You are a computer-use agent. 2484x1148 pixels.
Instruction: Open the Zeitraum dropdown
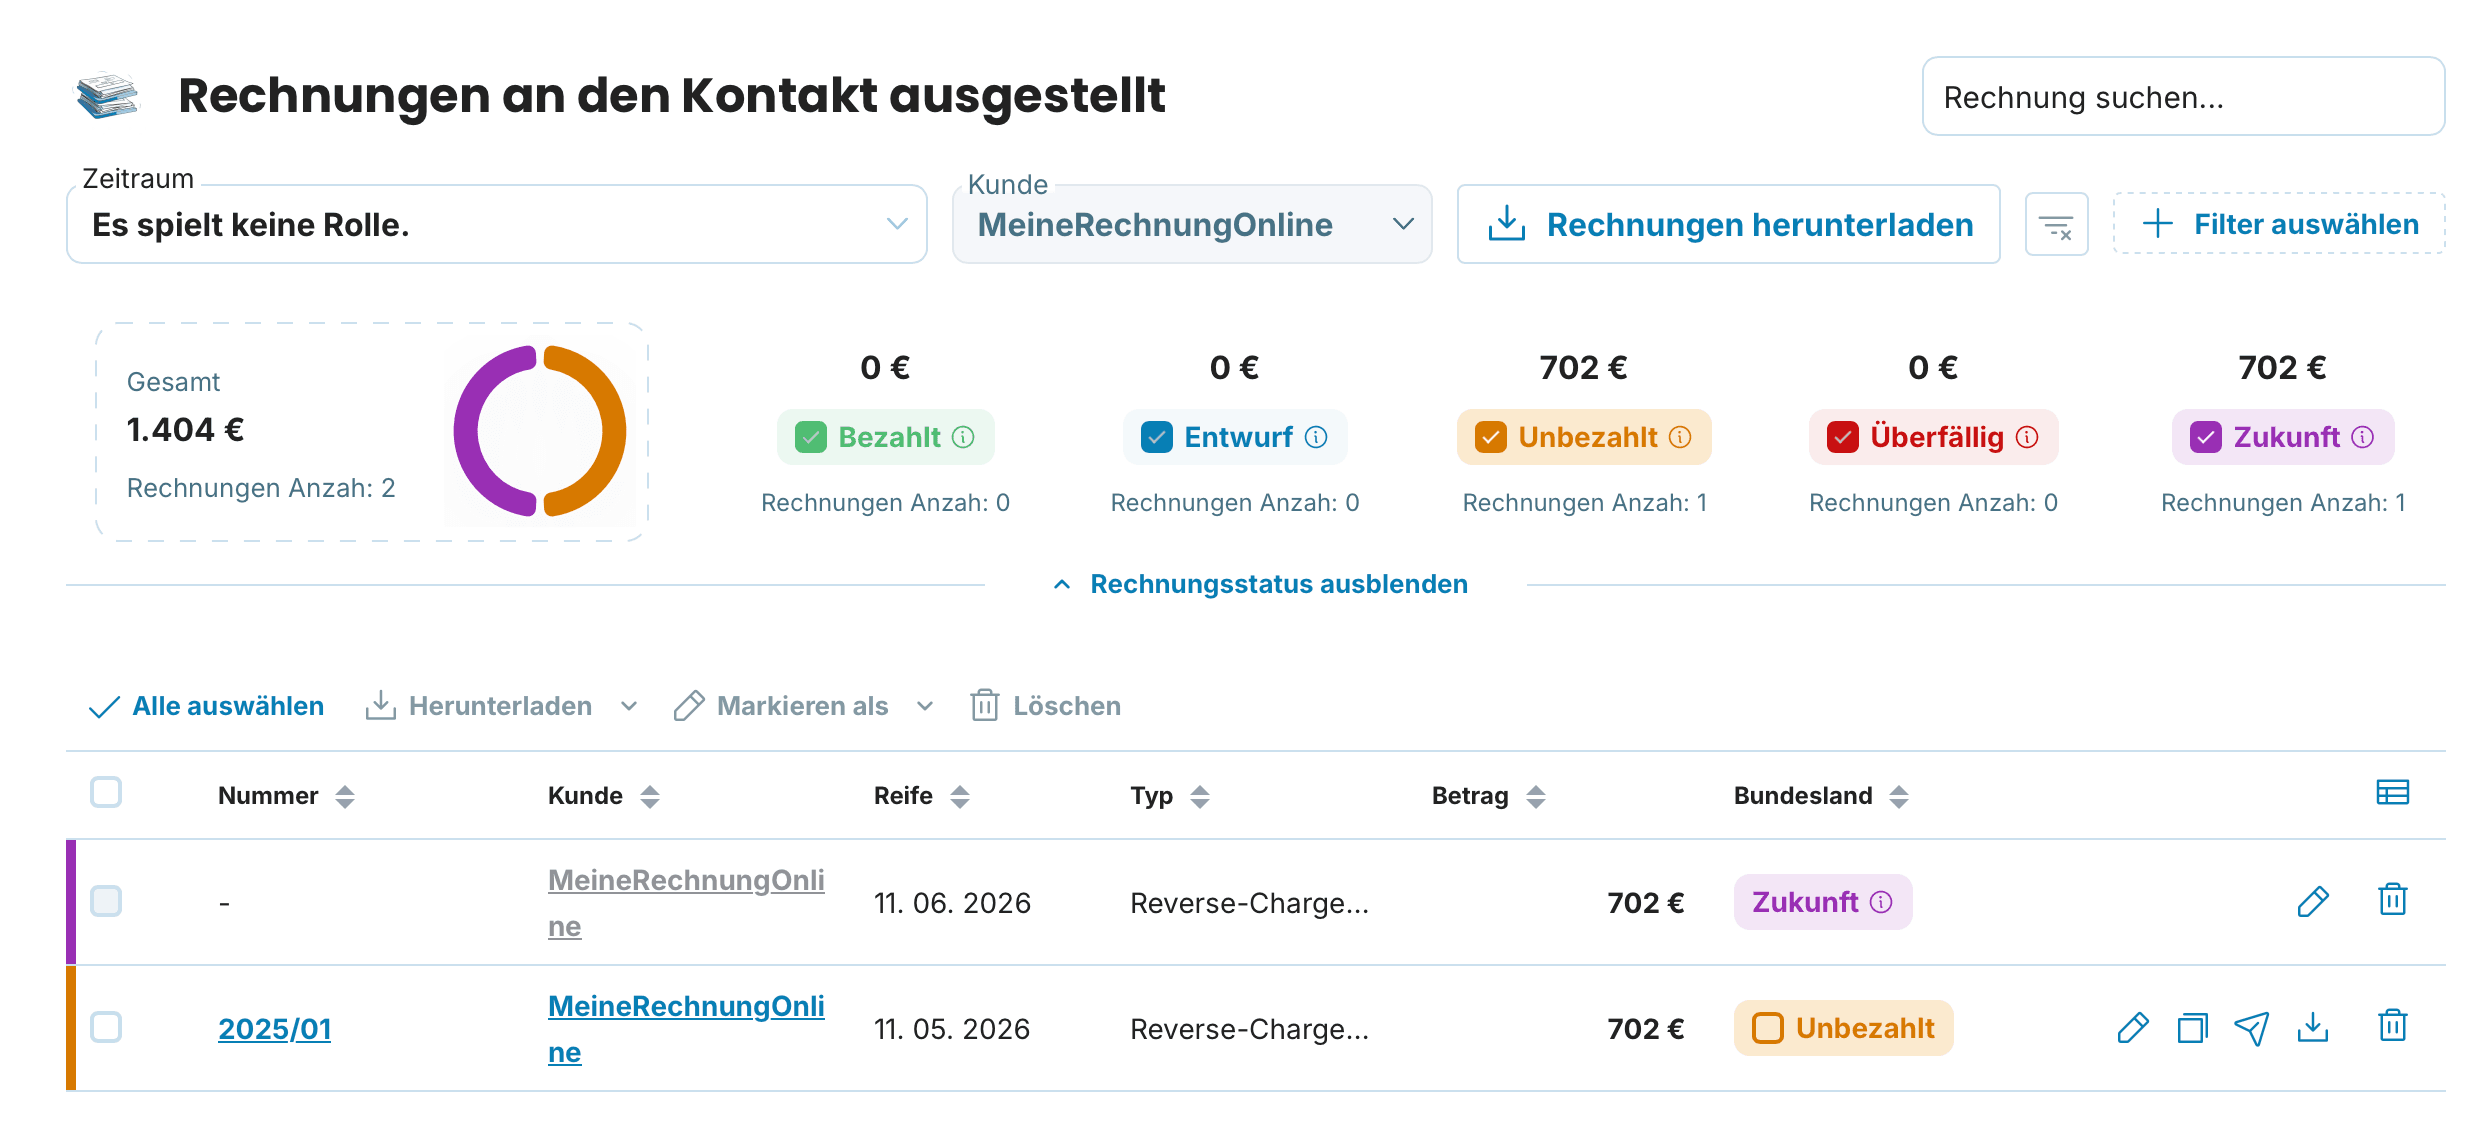496,224
